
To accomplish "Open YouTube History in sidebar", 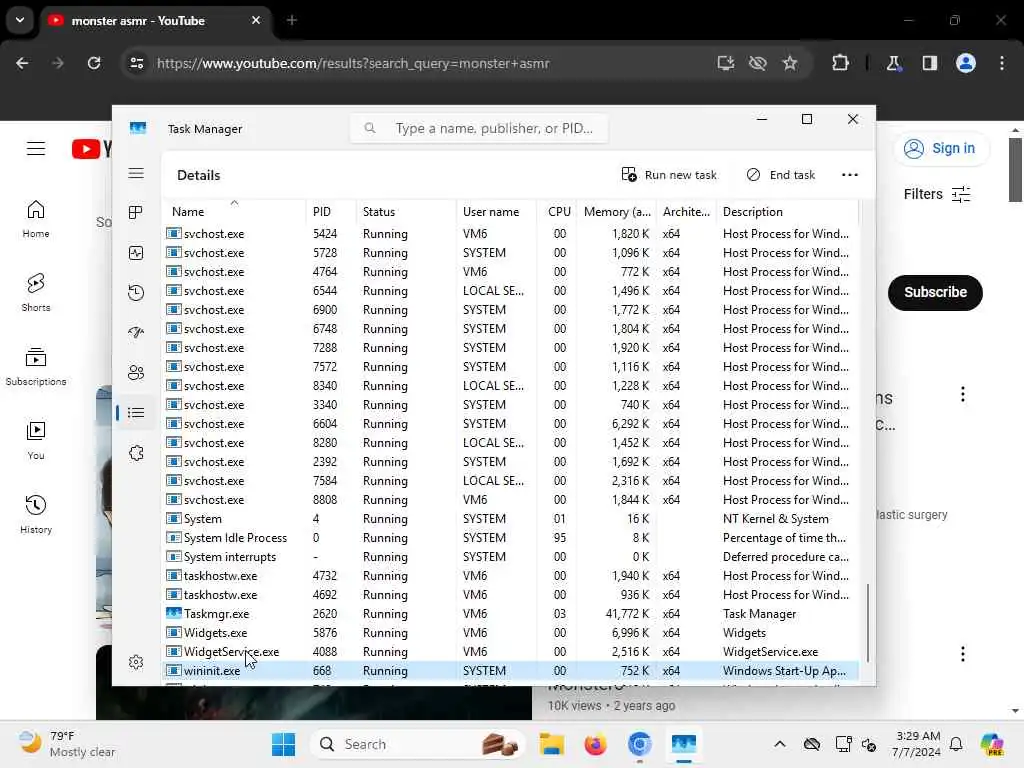I will tap(36, 515).
